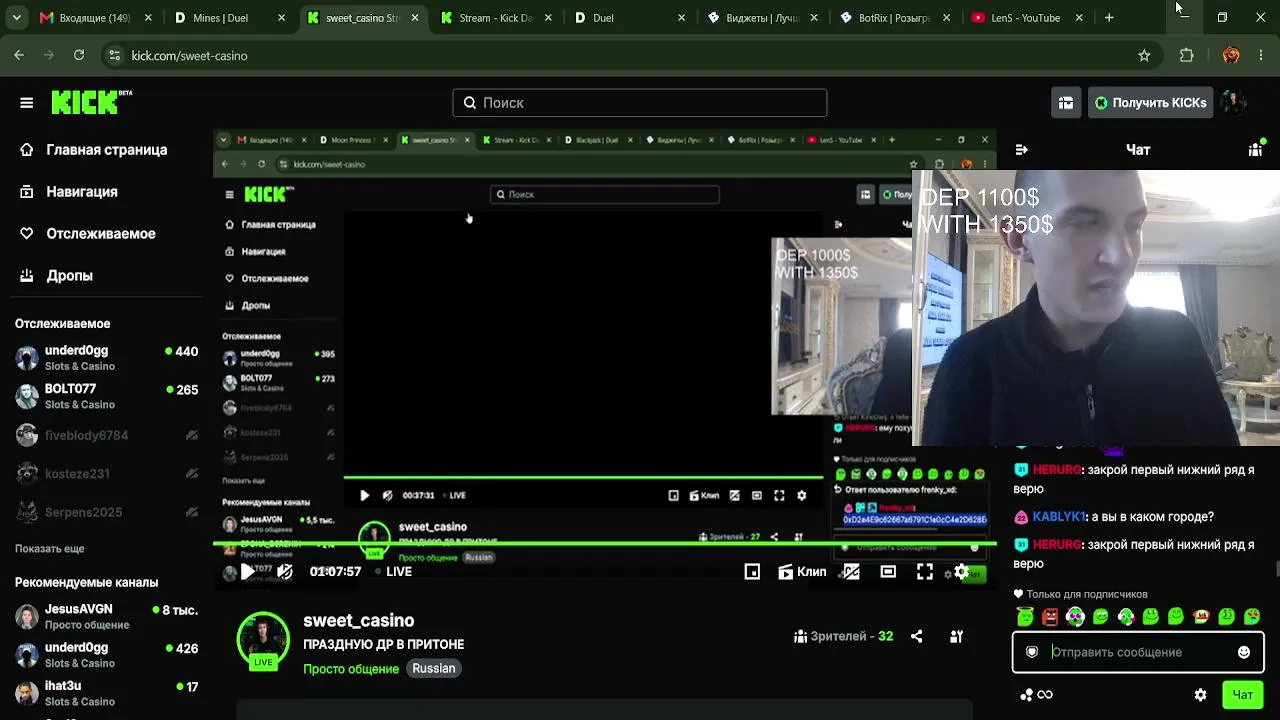Jump to LIVE in the player
Screen dimensions: 1280x720
pyautogui.click(x=393, y=572)
